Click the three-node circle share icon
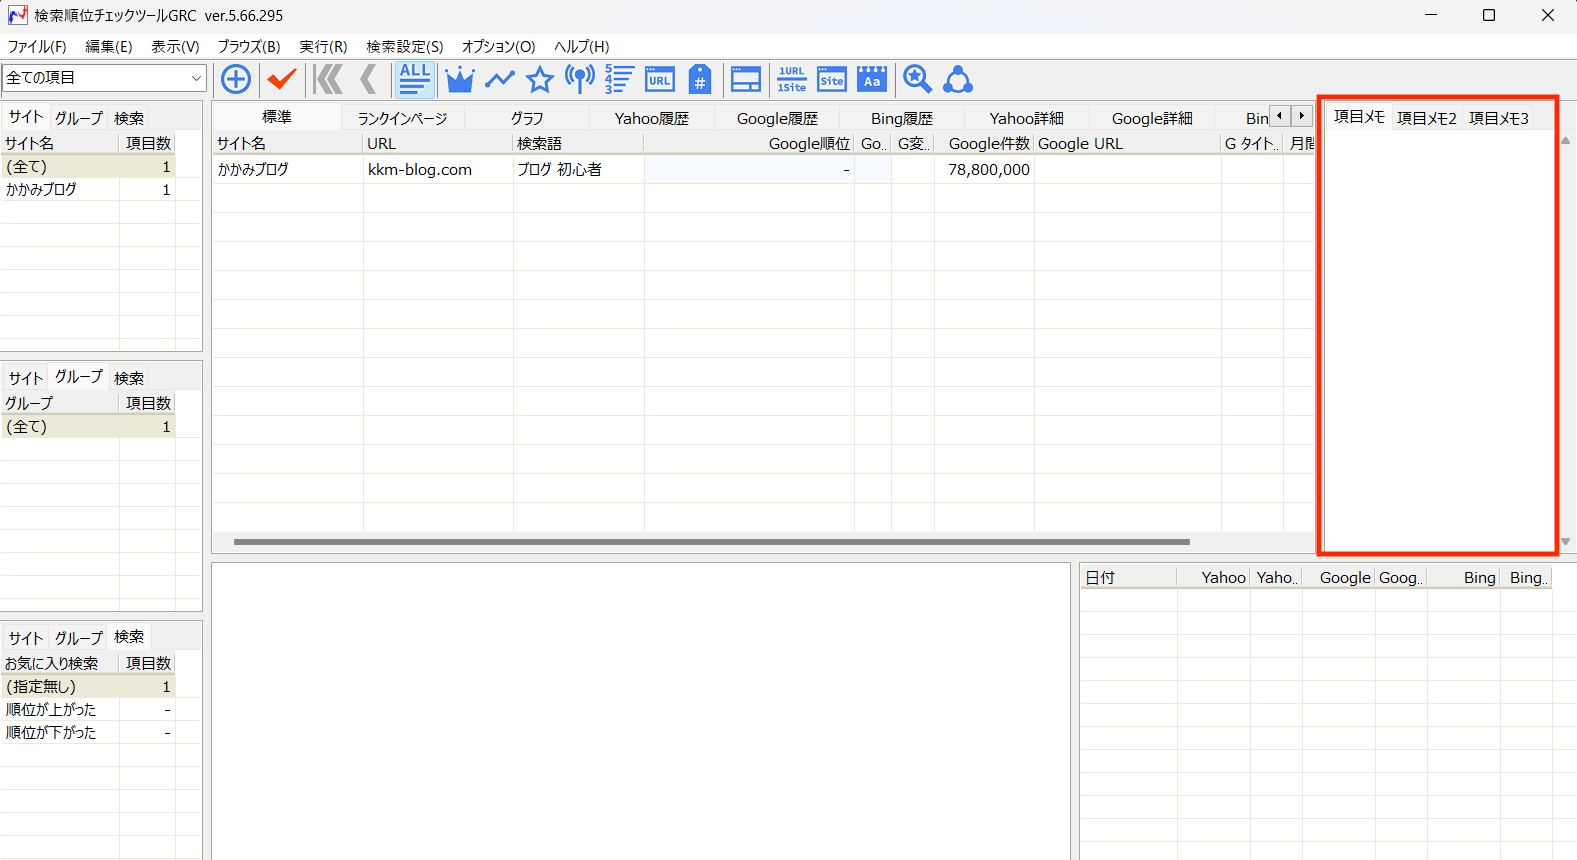 [958, 79]
